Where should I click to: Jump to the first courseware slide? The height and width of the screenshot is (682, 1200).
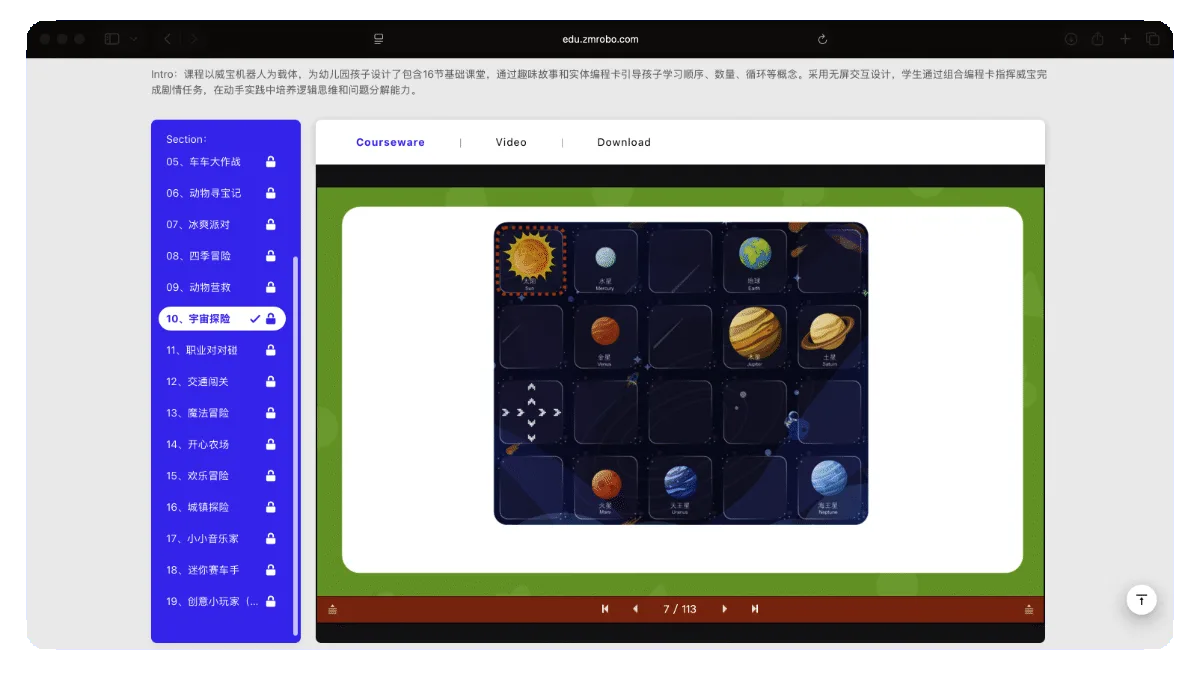point(605,609)
